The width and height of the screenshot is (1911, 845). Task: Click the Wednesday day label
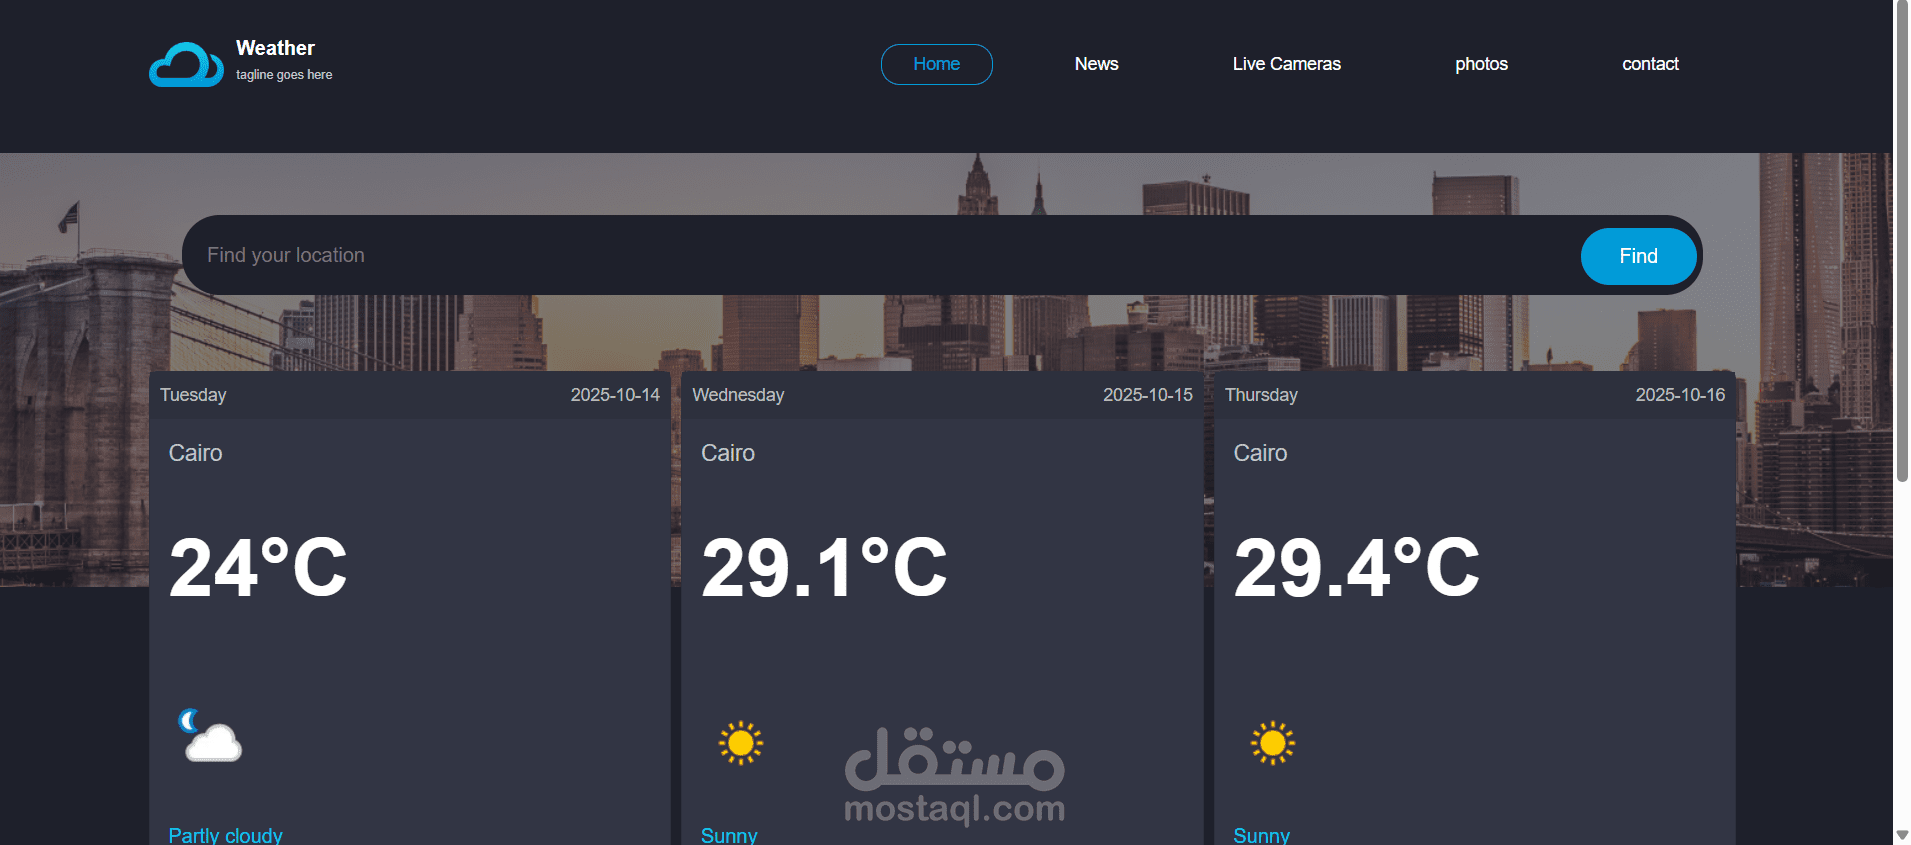(x=738, y=395)
